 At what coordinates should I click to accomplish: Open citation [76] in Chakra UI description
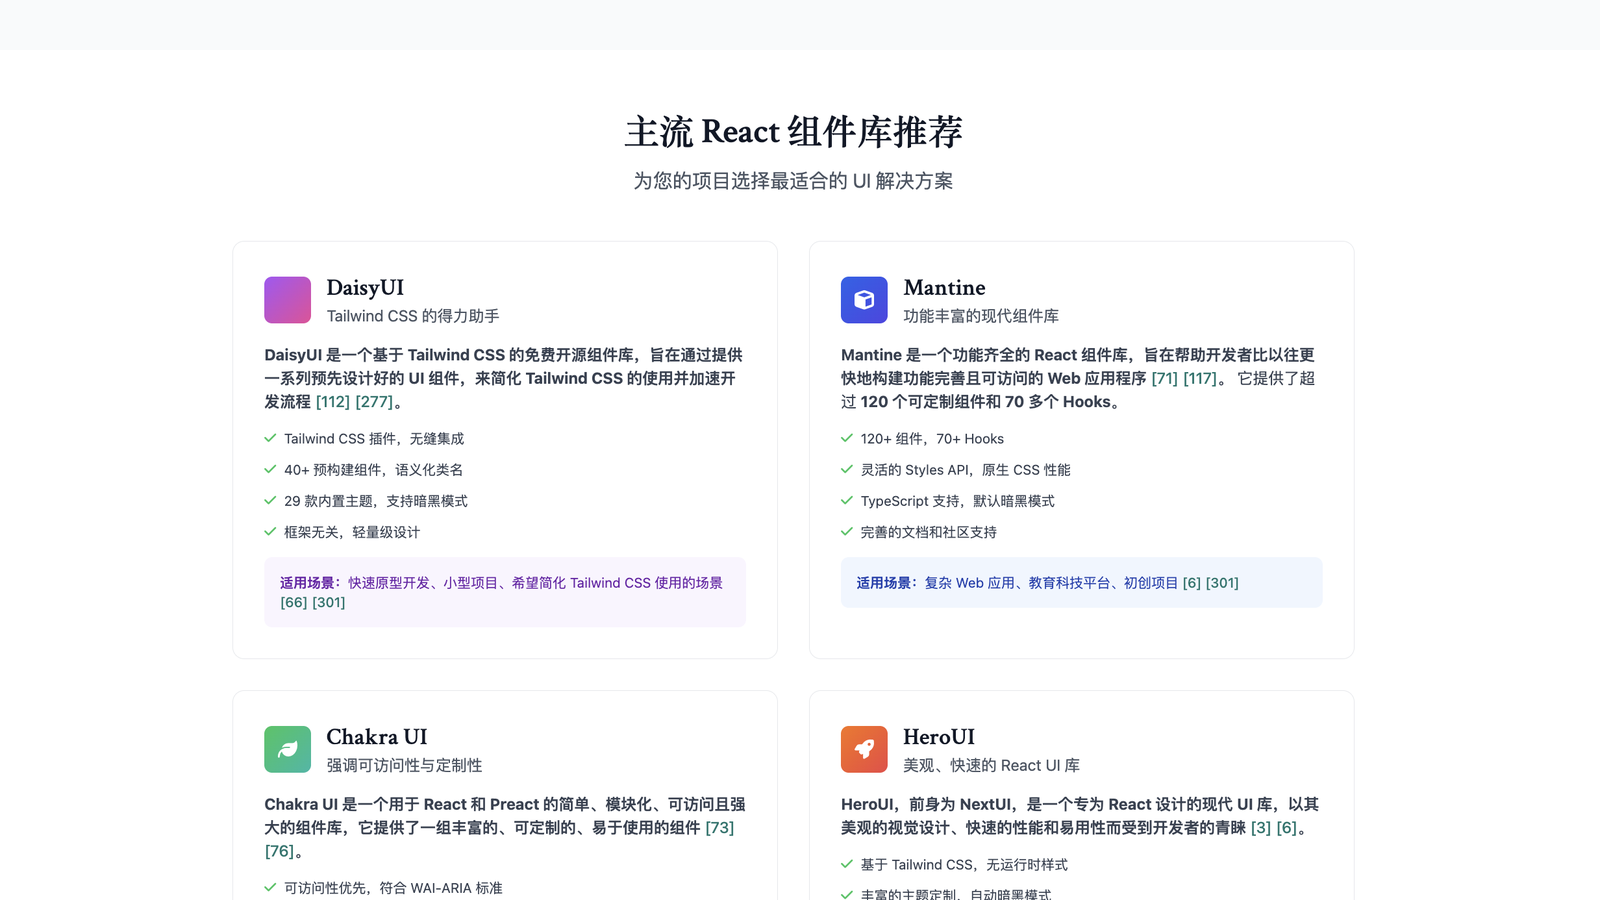(280, 851)
